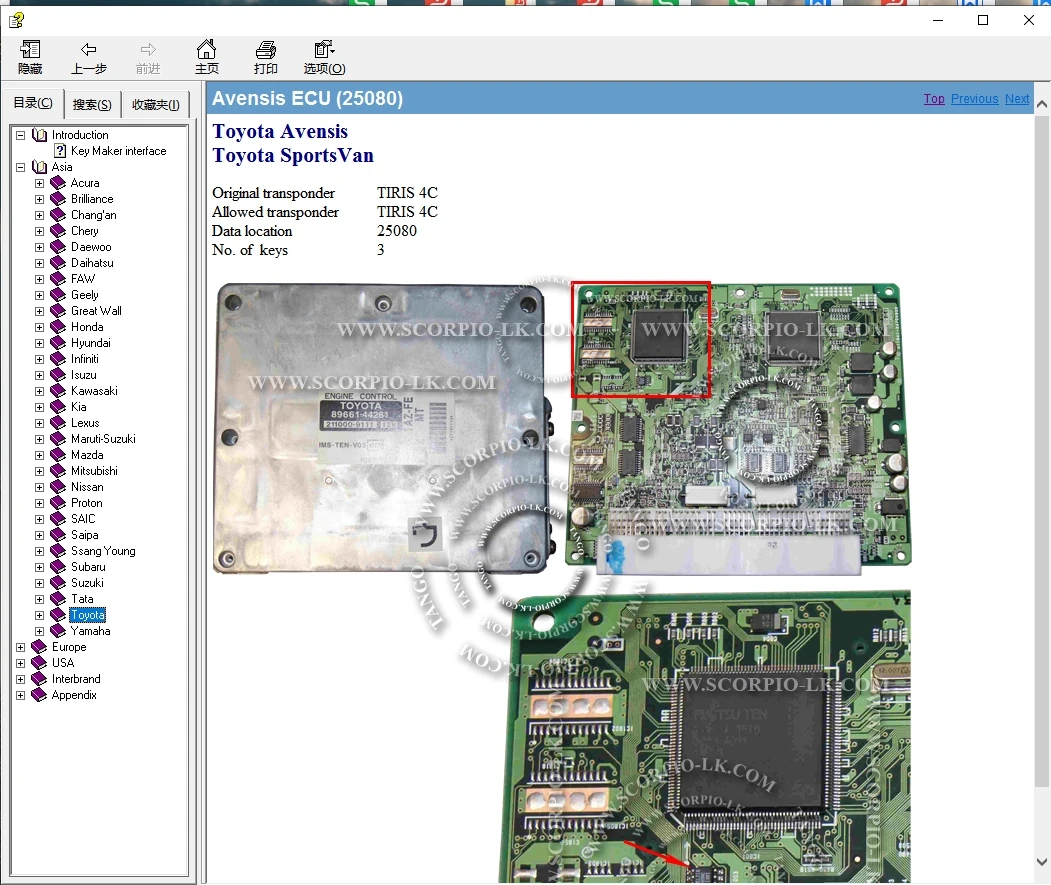Image resolution: width=1051 pixels, height=885 pixels.
Task: Select Lexus in the contents tree
Action: (x=85, y=423)
